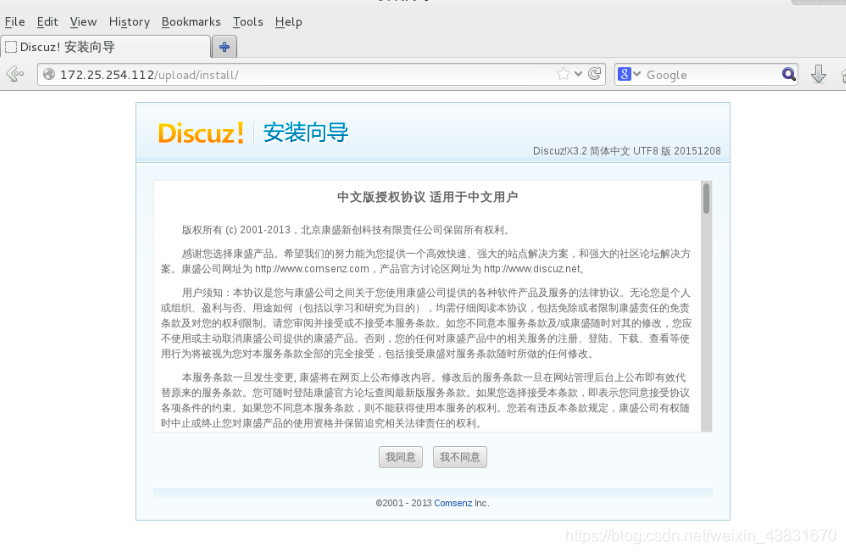Click the 版权所有 (c) 2001-2013 line
The height and width of the screenshot is (554, 846).
[x=346, y=230]
